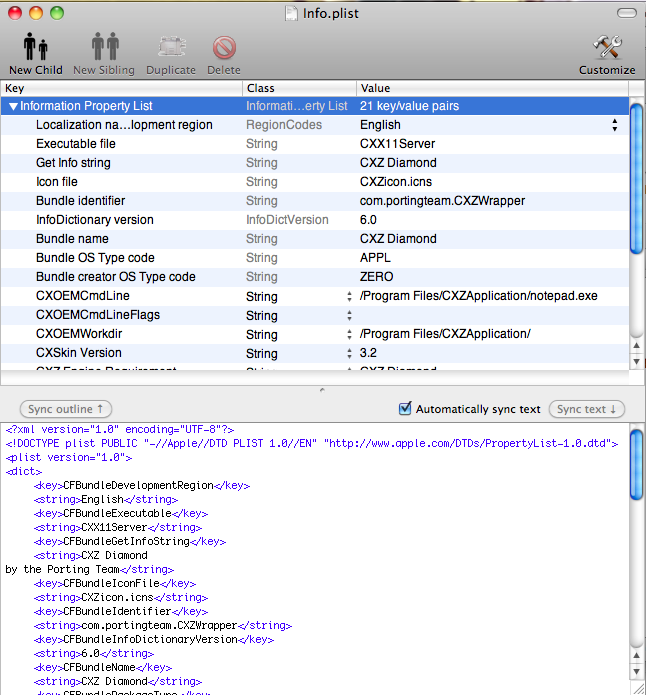646x695 pixels.
Task: Sort by the Key column header
Action: [x=121, y=88]
